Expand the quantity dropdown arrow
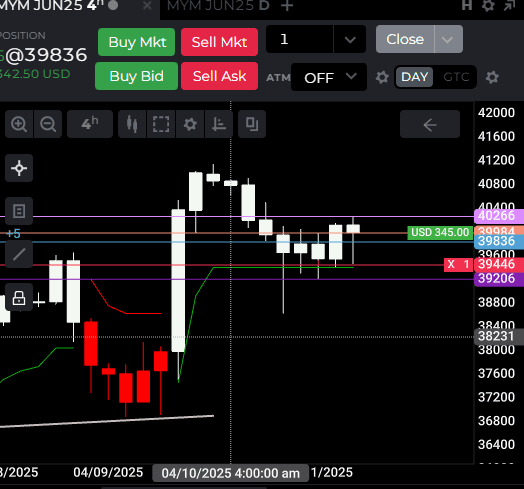The height and width of the screenshot is (489, 524). 350,39
